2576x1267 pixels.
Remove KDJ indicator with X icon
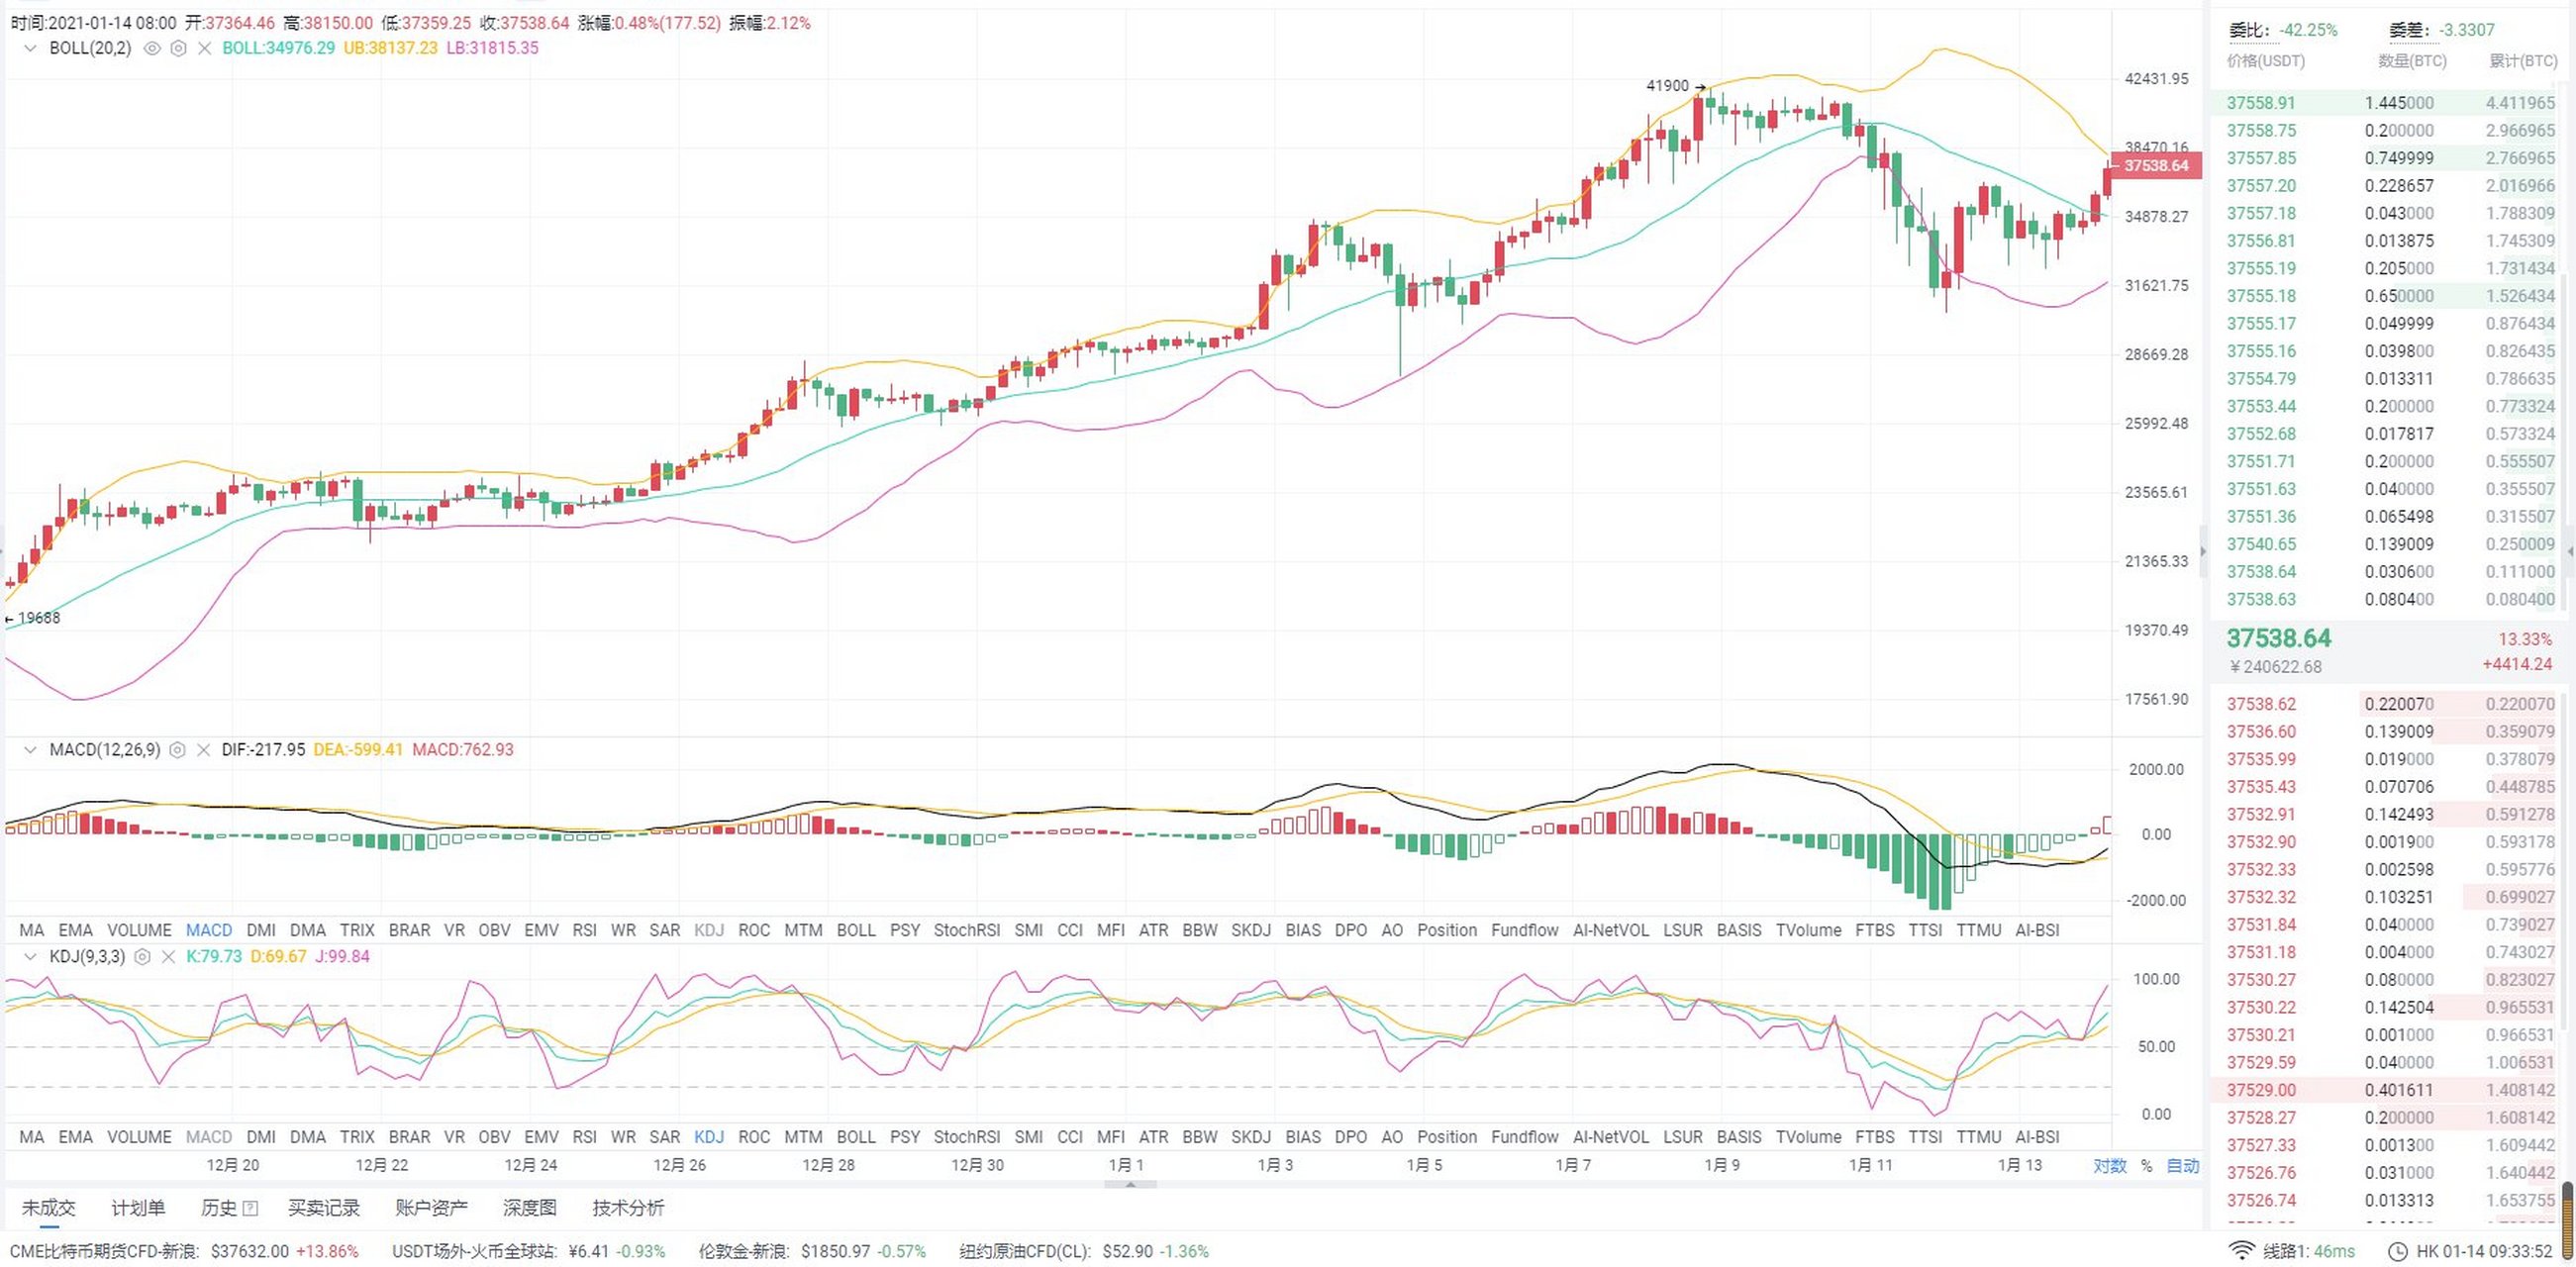tap(168, 957)
